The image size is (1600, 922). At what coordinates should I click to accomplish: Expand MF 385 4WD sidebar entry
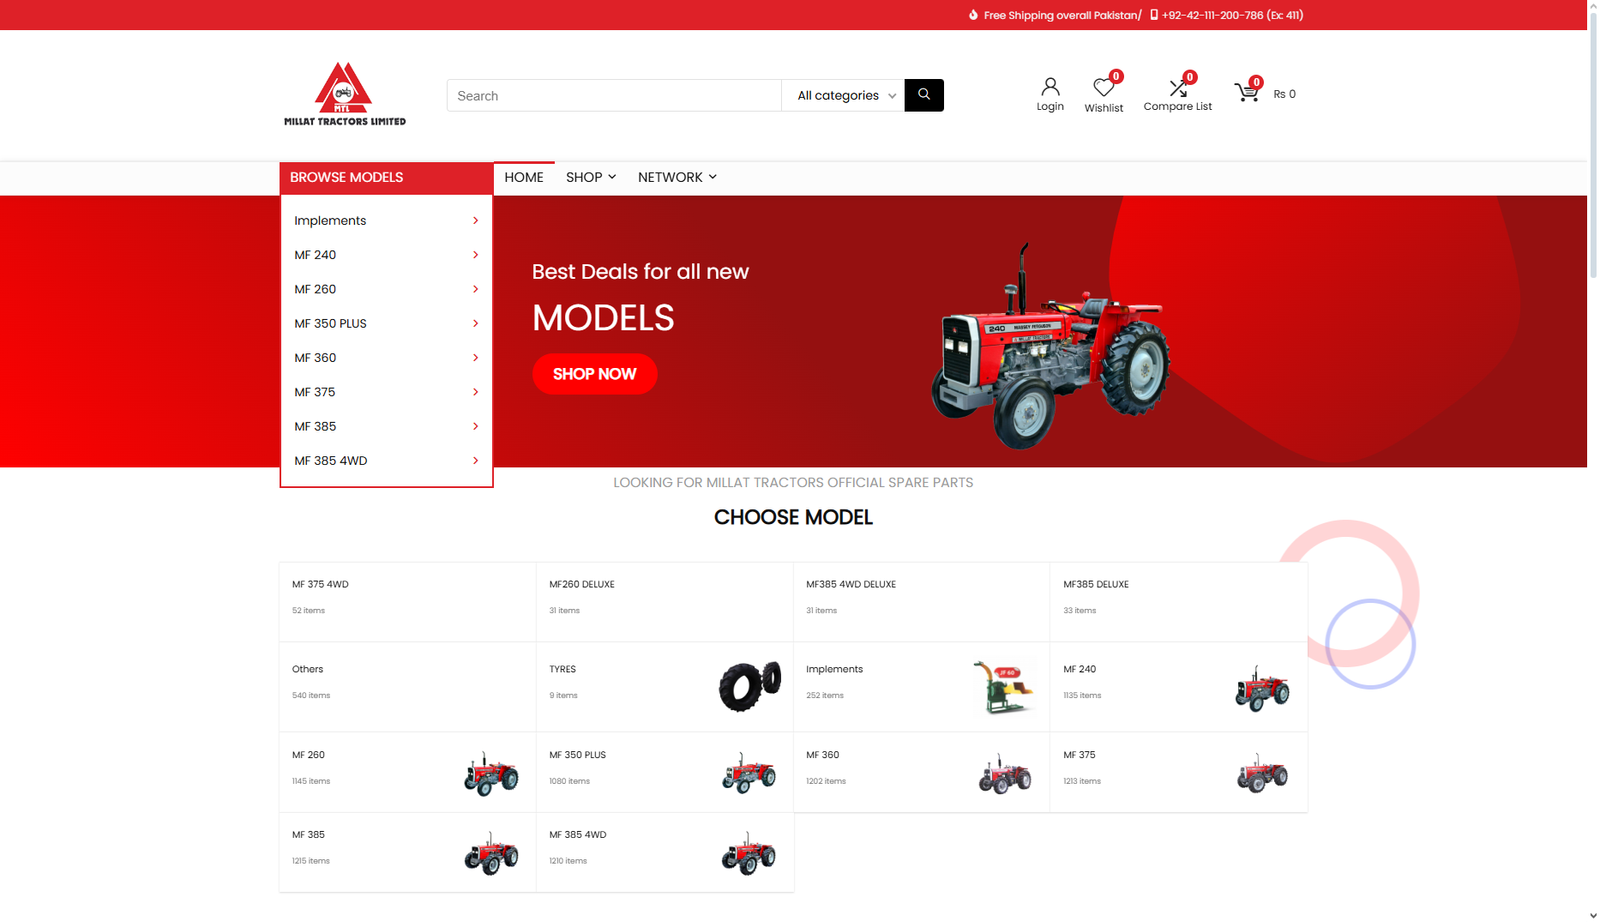386,461
